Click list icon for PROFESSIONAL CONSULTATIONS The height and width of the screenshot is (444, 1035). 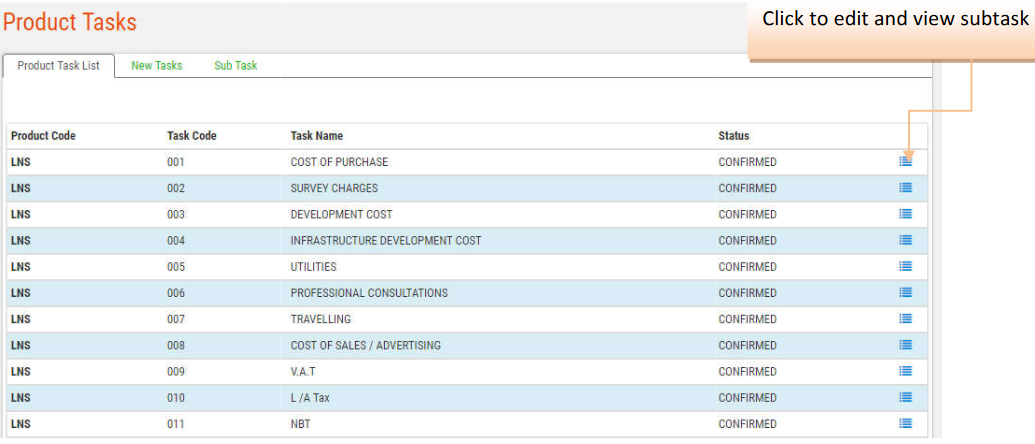905,292
